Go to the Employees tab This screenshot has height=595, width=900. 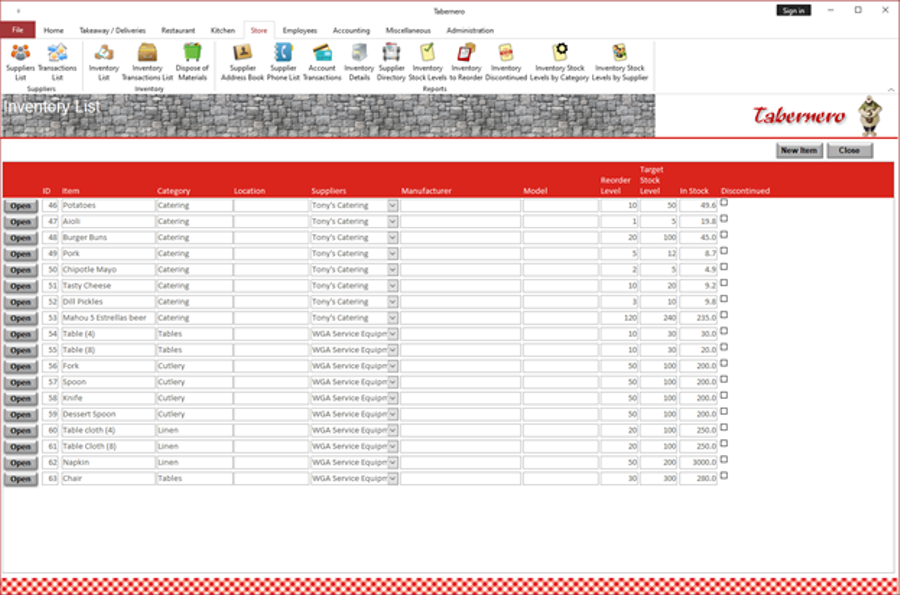click(300, 30)
